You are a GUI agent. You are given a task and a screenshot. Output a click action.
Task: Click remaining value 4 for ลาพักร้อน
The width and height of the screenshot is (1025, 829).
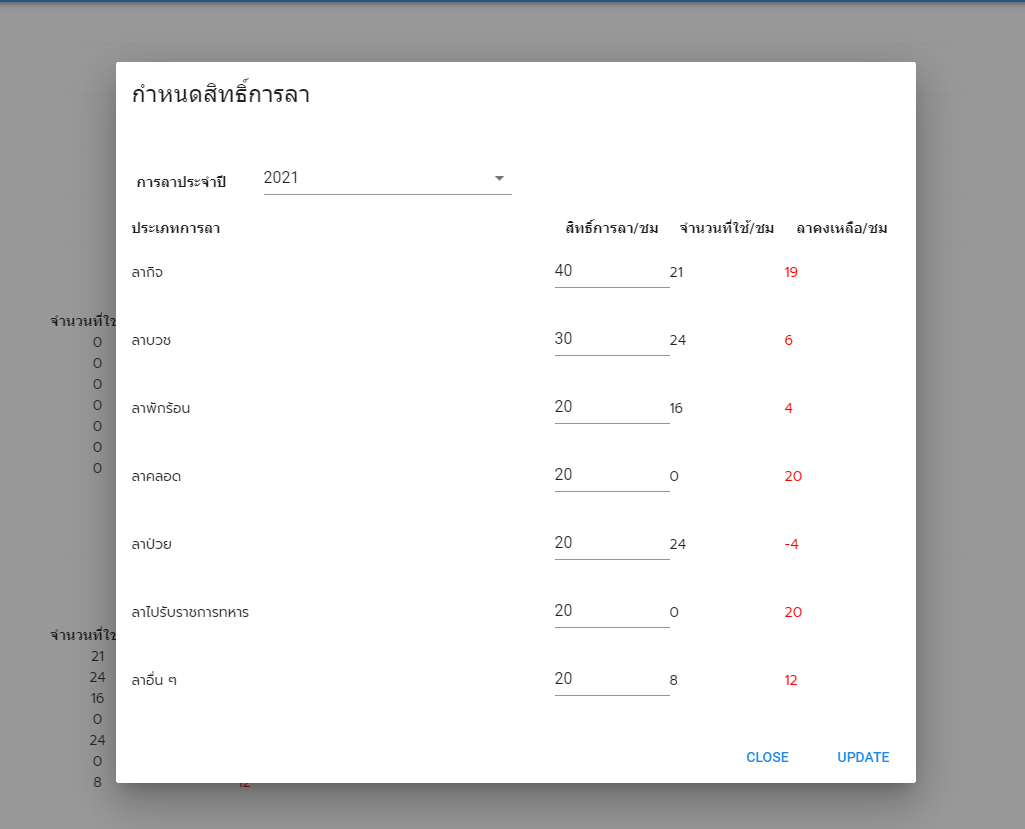(788, 408)
